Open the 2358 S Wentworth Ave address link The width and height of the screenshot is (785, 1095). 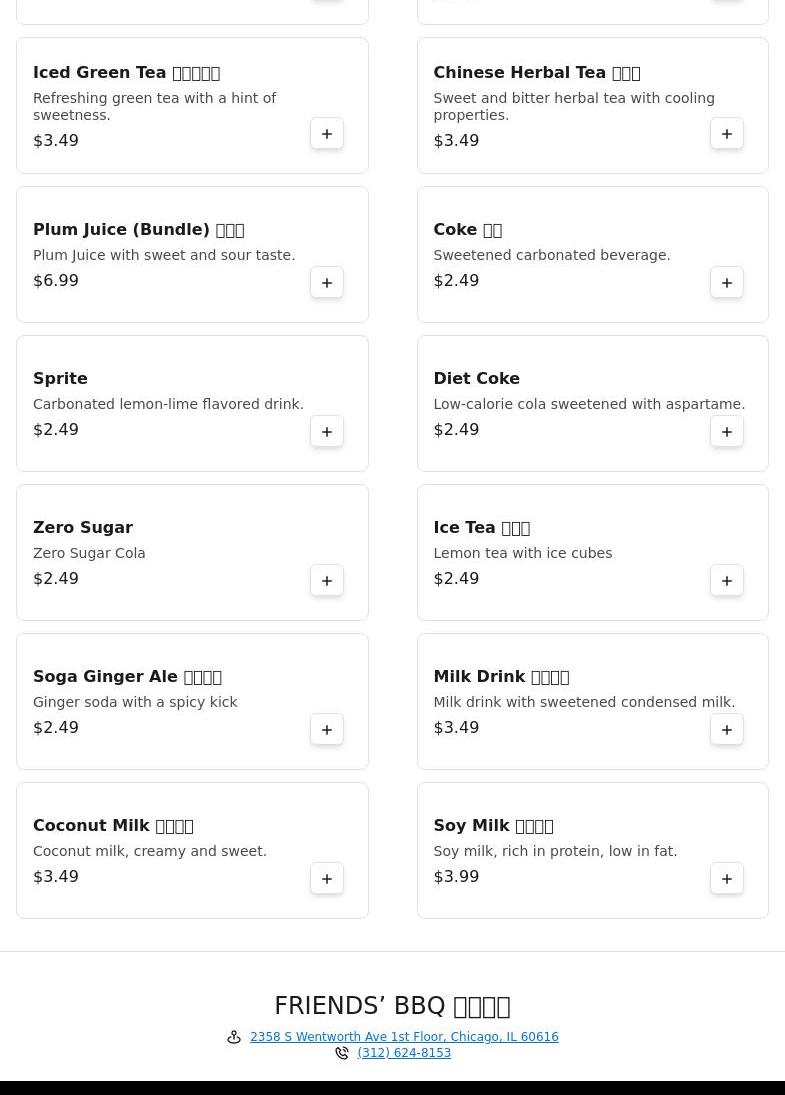(404, 1037)
